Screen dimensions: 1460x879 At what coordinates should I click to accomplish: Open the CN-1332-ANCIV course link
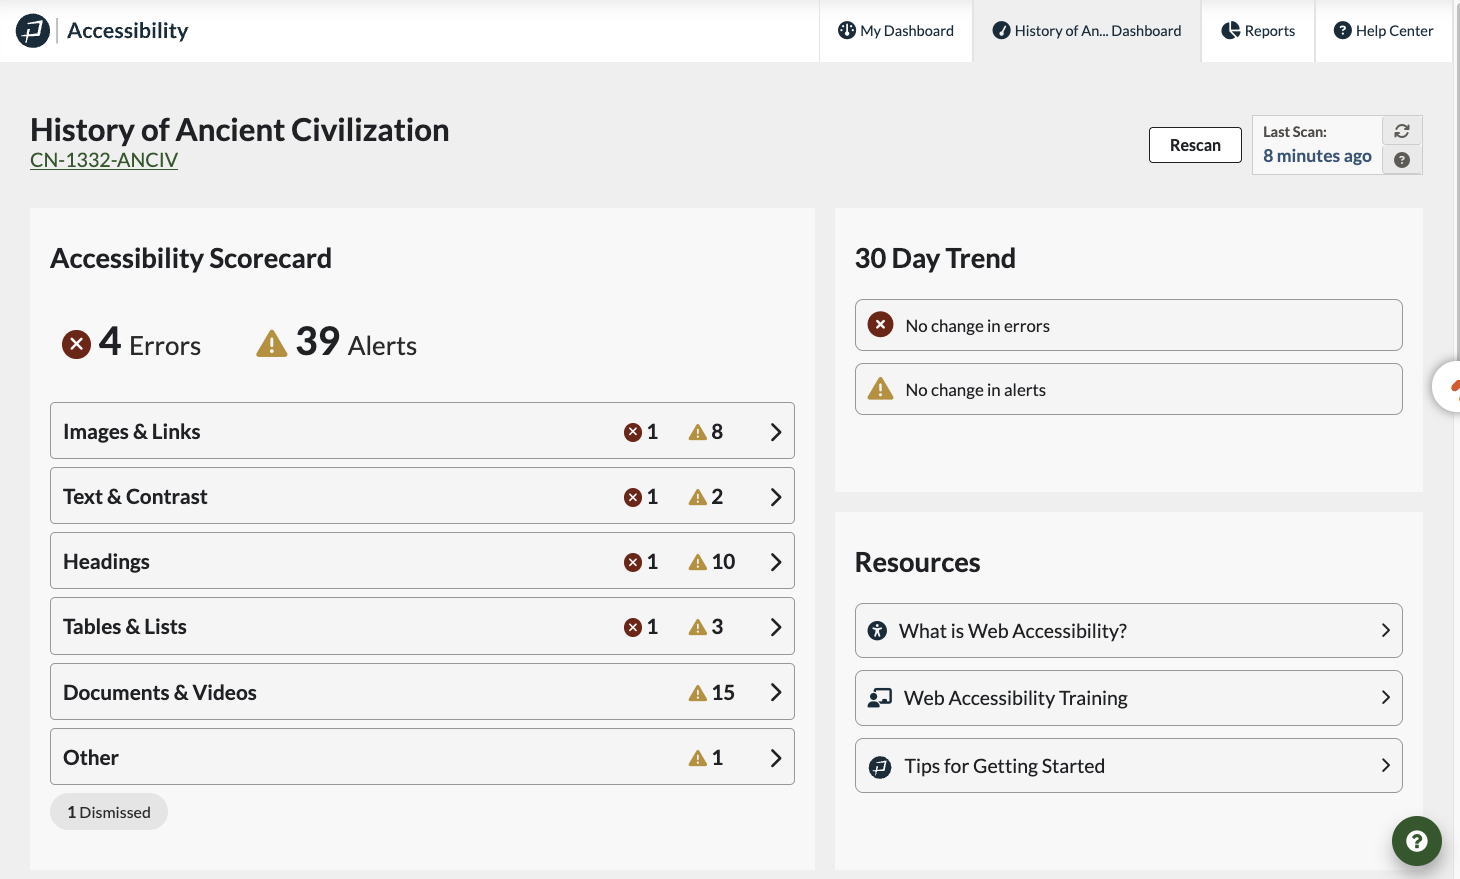[104, 160]
